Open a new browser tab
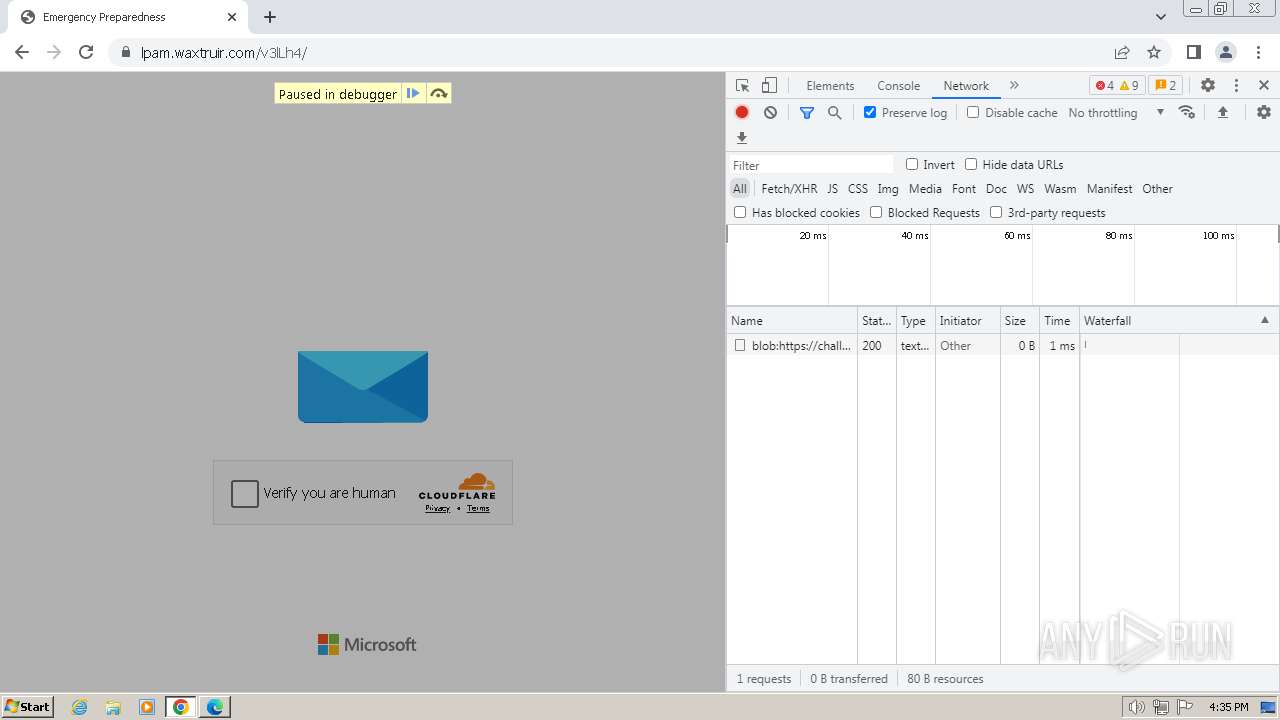The width and height of the screenshot is (1280, 720). 270,17
